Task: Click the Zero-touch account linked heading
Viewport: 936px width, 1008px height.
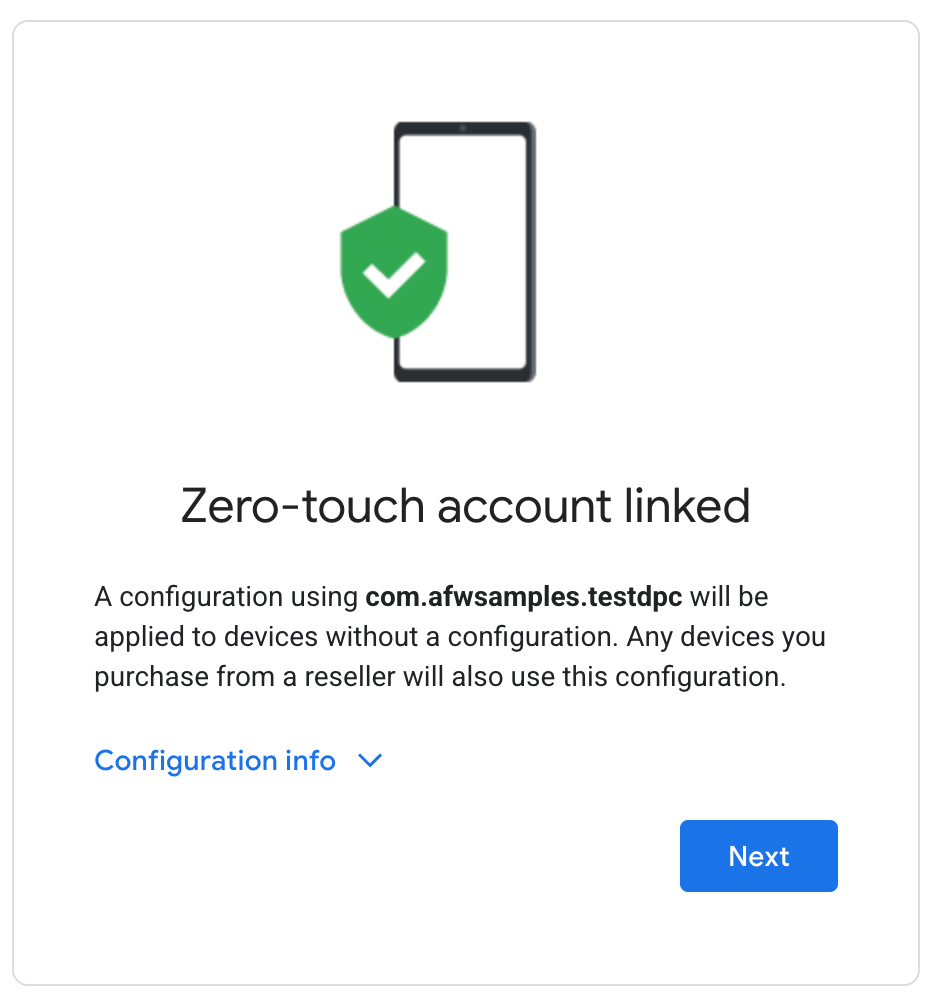Action: pyautogui.click(x=465, y=506)
